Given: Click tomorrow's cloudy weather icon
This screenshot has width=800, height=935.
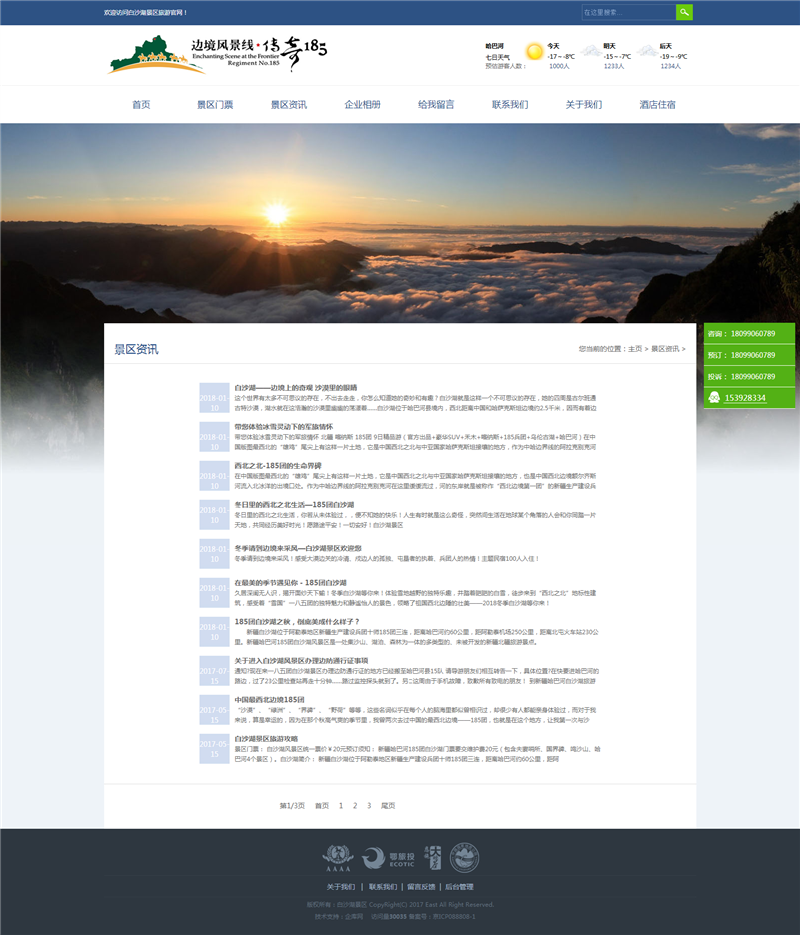Looking at the screenshot, I should coord(590,50).
